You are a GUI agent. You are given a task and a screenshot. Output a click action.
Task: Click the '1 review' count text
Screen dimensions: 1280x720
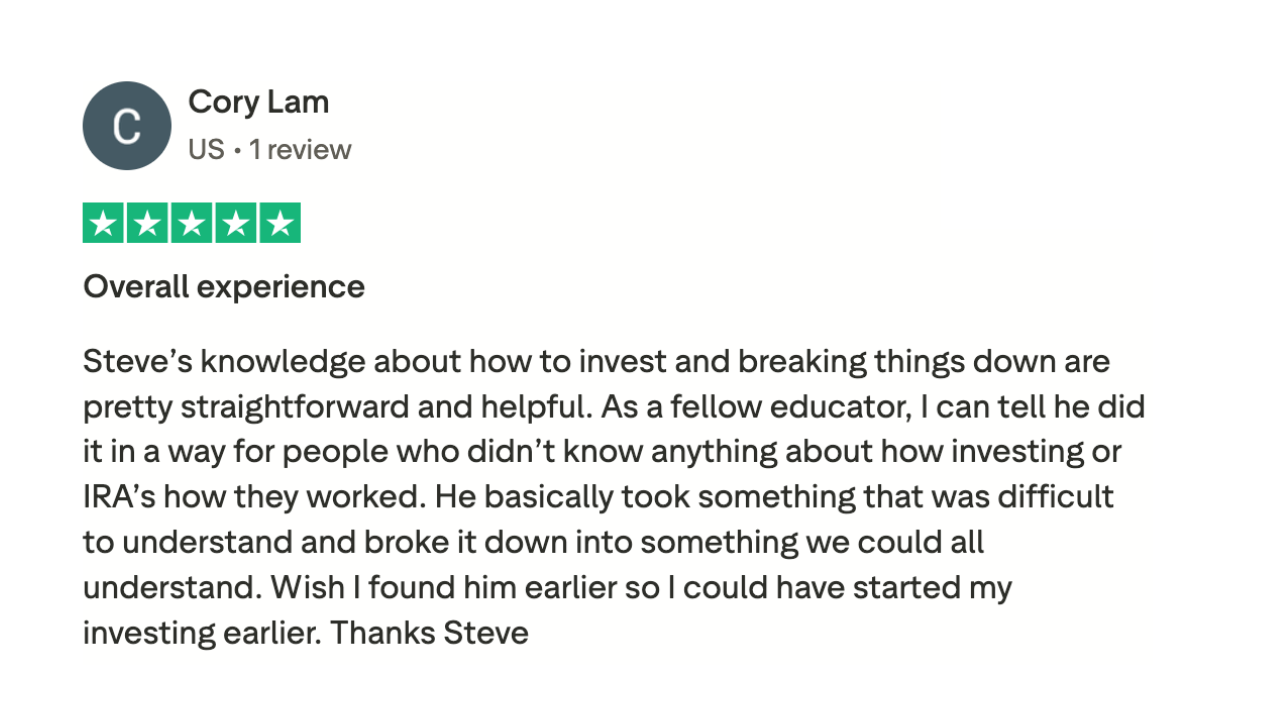pyautogui.click(x=300, y=150)
